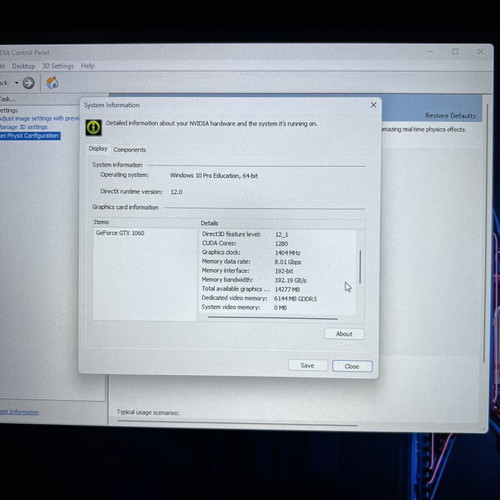500x500 pixels.
Task: Click the NVIDIA info icon in dialog
Action: 94,127
